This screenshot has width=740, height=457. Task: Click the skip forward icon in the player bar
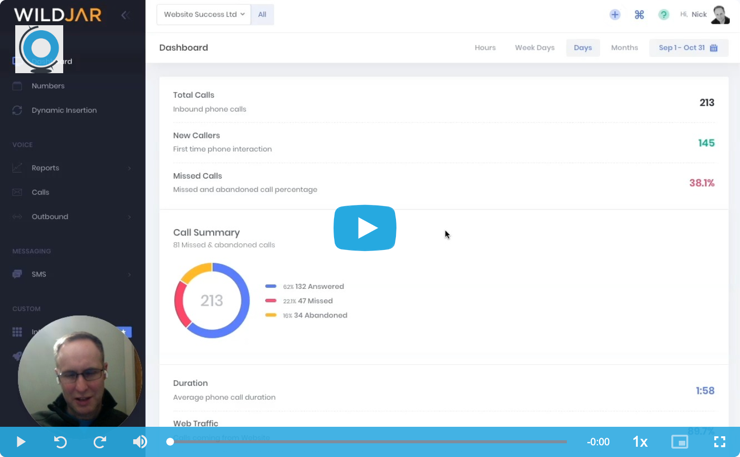click(100, 442)
